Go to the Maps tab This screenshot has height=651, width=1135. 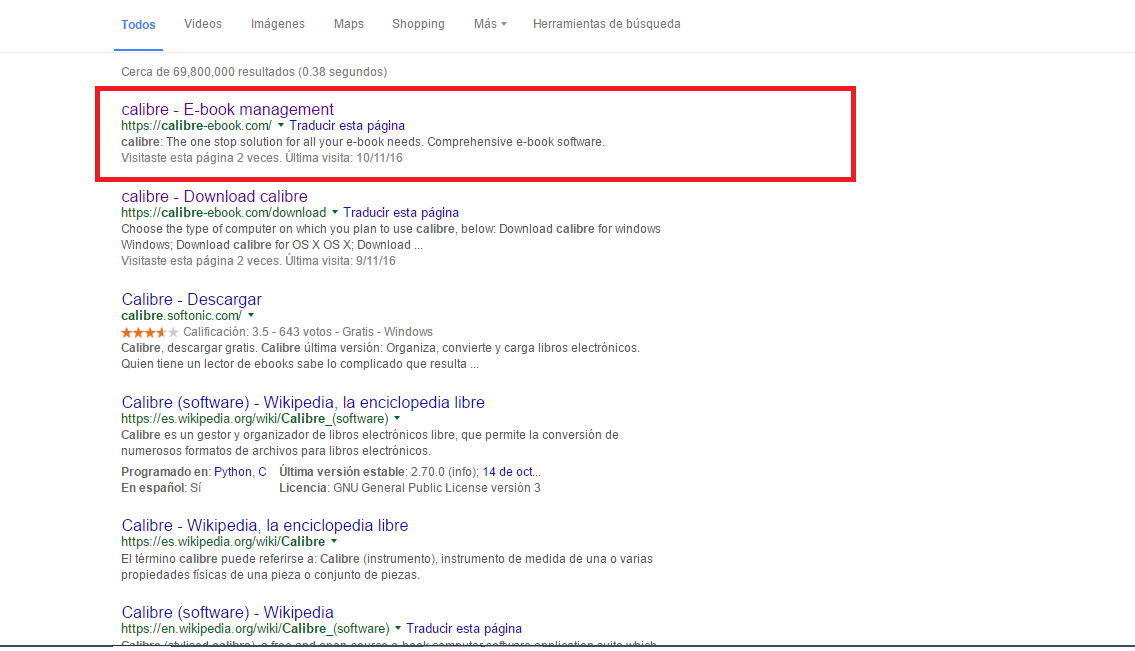click(349, 24)
